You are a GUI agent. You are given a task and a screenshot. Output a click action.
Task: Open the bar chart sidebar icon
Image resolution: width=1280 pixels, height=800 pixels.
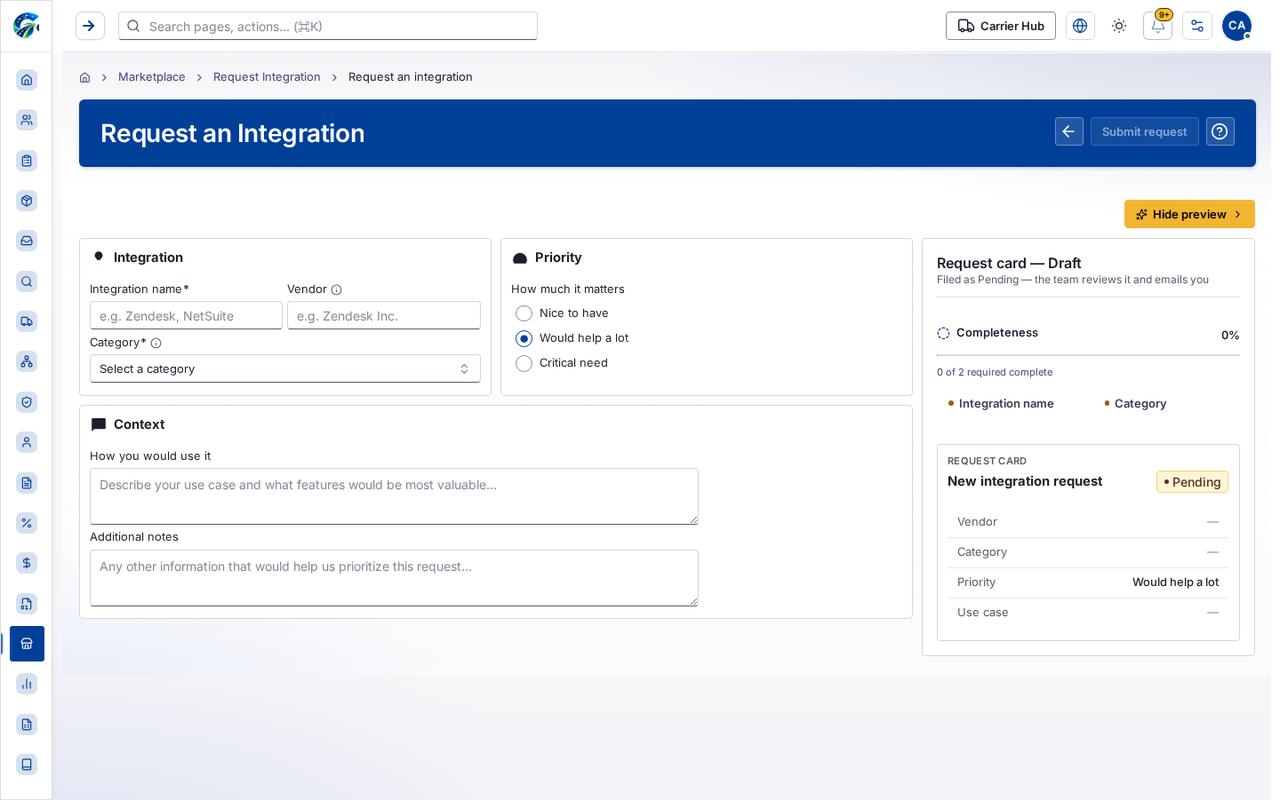(x=27, y=684)
